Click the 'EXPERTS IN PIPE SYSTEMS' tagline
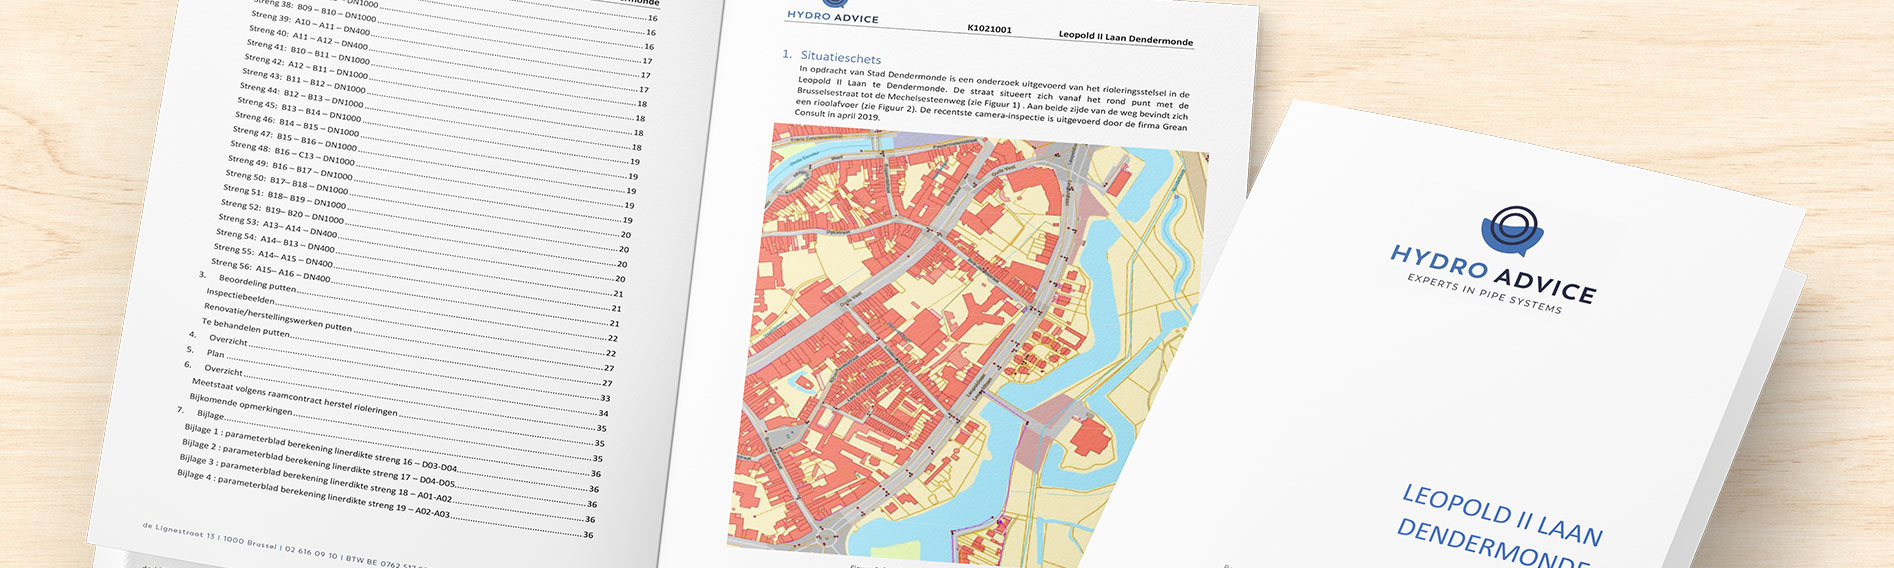Screen dimensions: 1894x568 point(1484,294)
